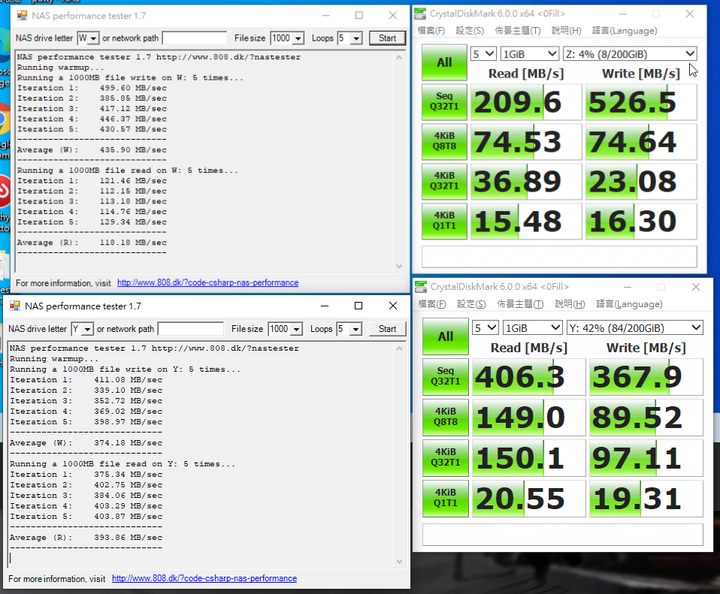Open Y: drive dropdown in bottom CrystalDiskMark
Screen dimensions: 720x594
pos(635,328)
